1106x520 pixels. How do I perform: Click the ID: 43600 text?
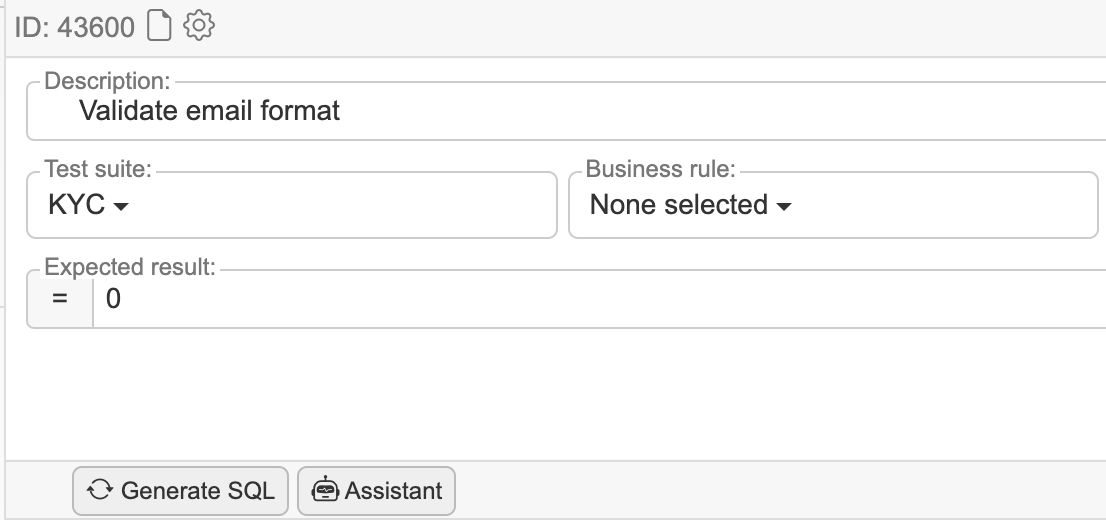click(x=74, y=27)
